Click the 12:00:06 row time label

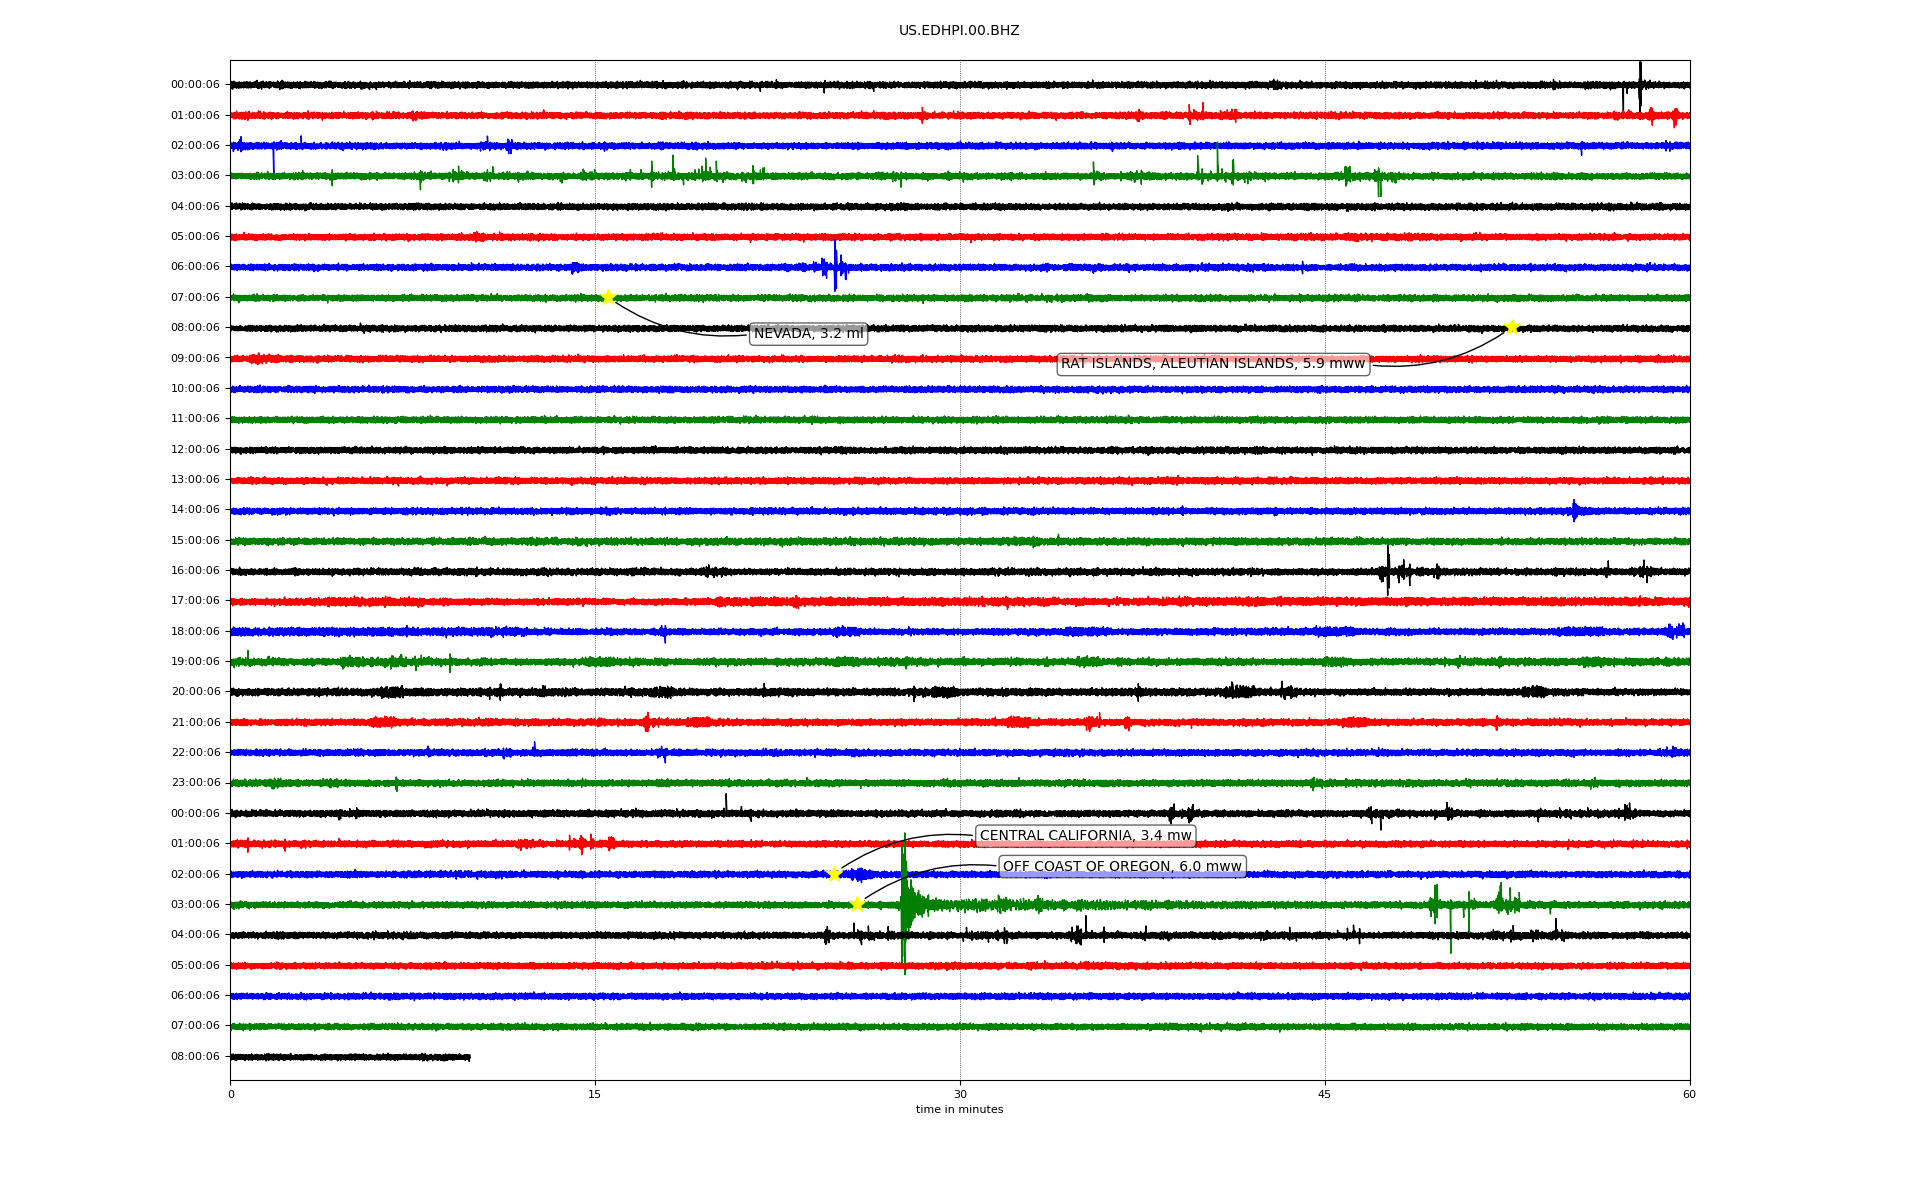click(195, 449)
